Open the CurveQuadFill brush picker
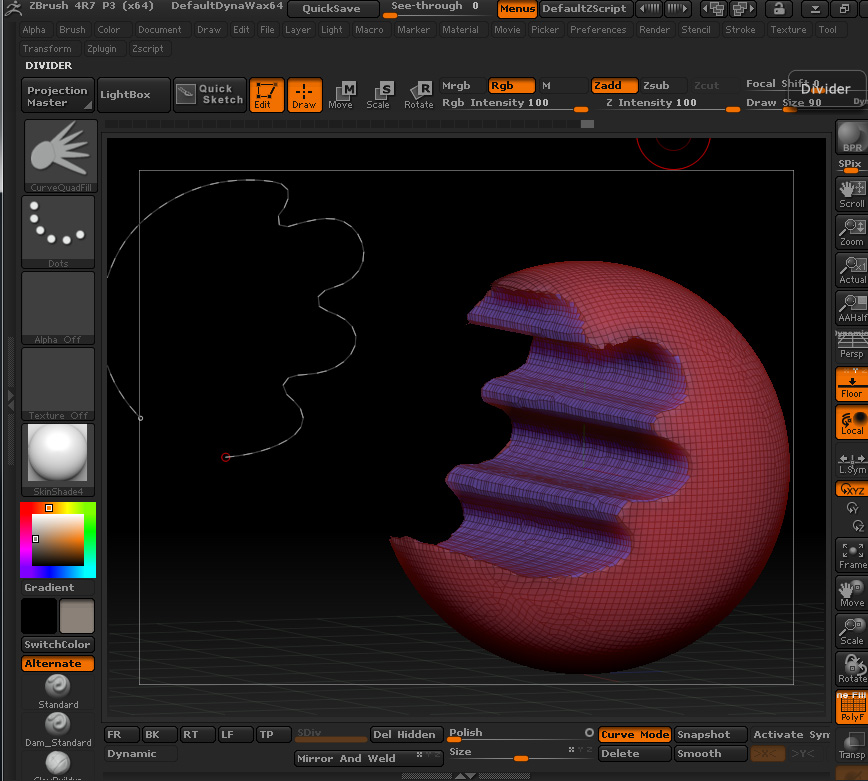The width and height of the screenshot is (868, 781). 59,156
